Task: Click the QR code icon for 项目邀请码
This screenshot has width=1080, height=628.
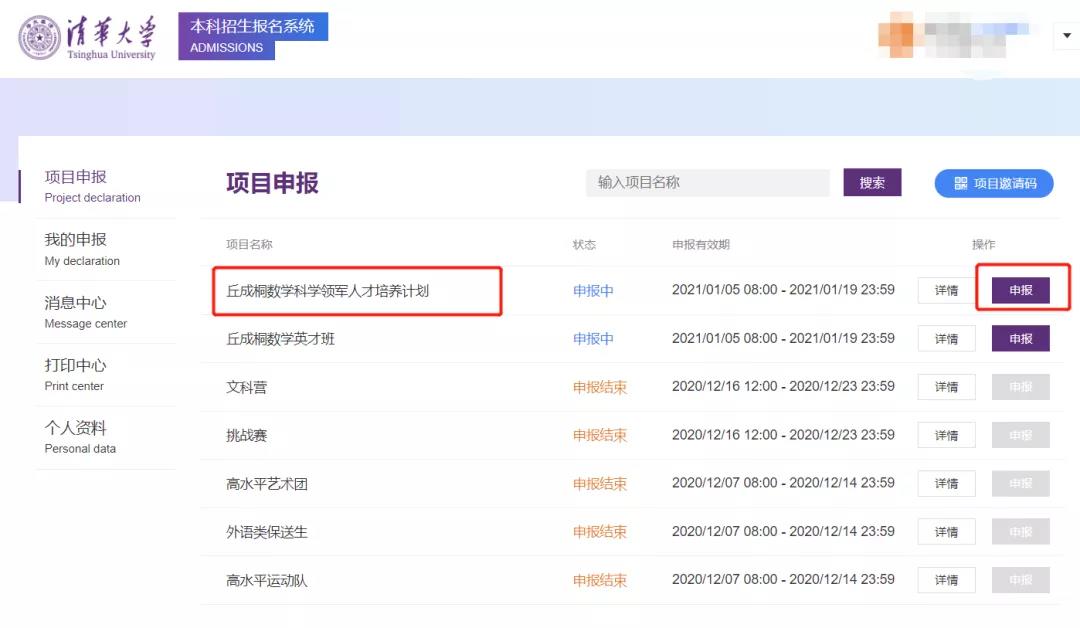Action: pyautogui.click(x=961, y=184)
